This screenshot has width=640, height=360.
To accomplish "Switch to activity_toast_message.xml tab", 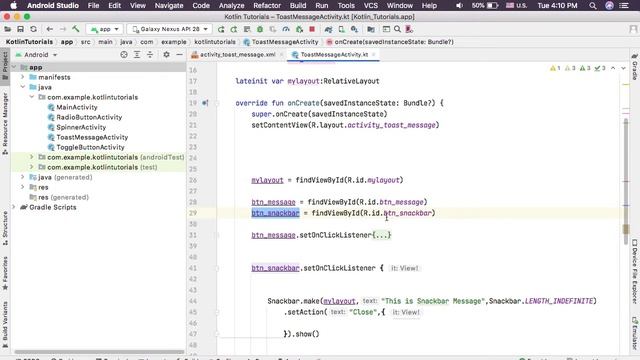I will (x=237, y=55).
